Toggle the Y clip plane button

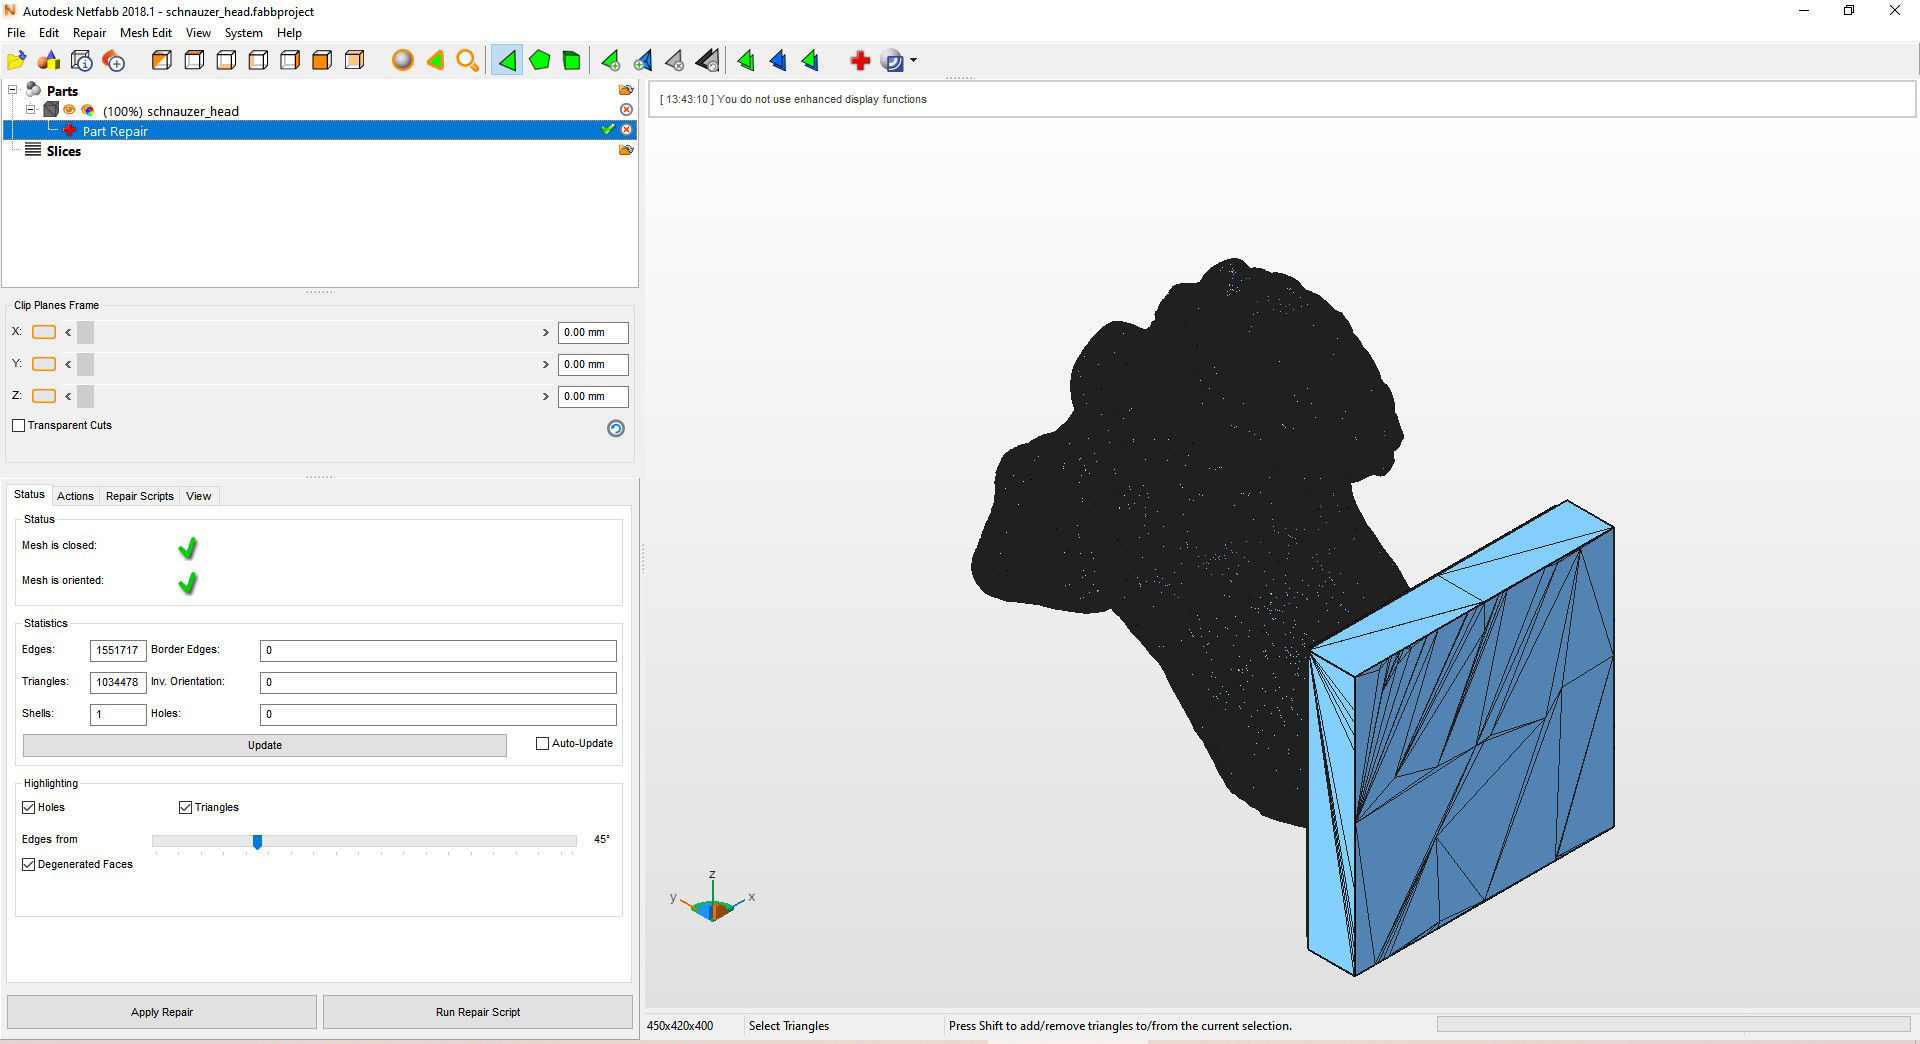coord(44,364)
